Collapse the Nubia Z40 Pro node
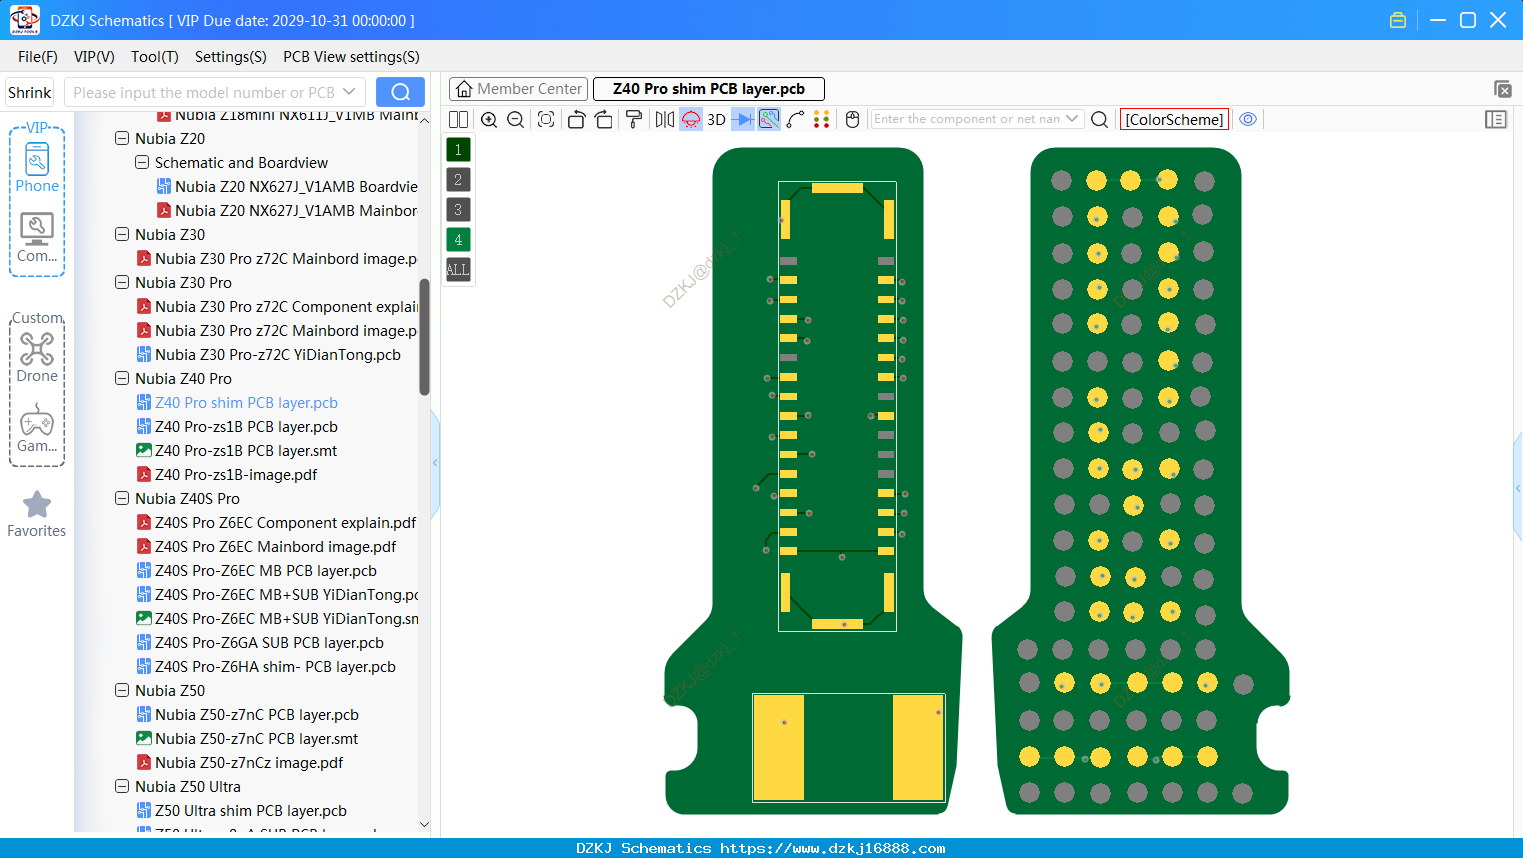The width and height of the screenshot is (1523, 858). click(122, 379)
